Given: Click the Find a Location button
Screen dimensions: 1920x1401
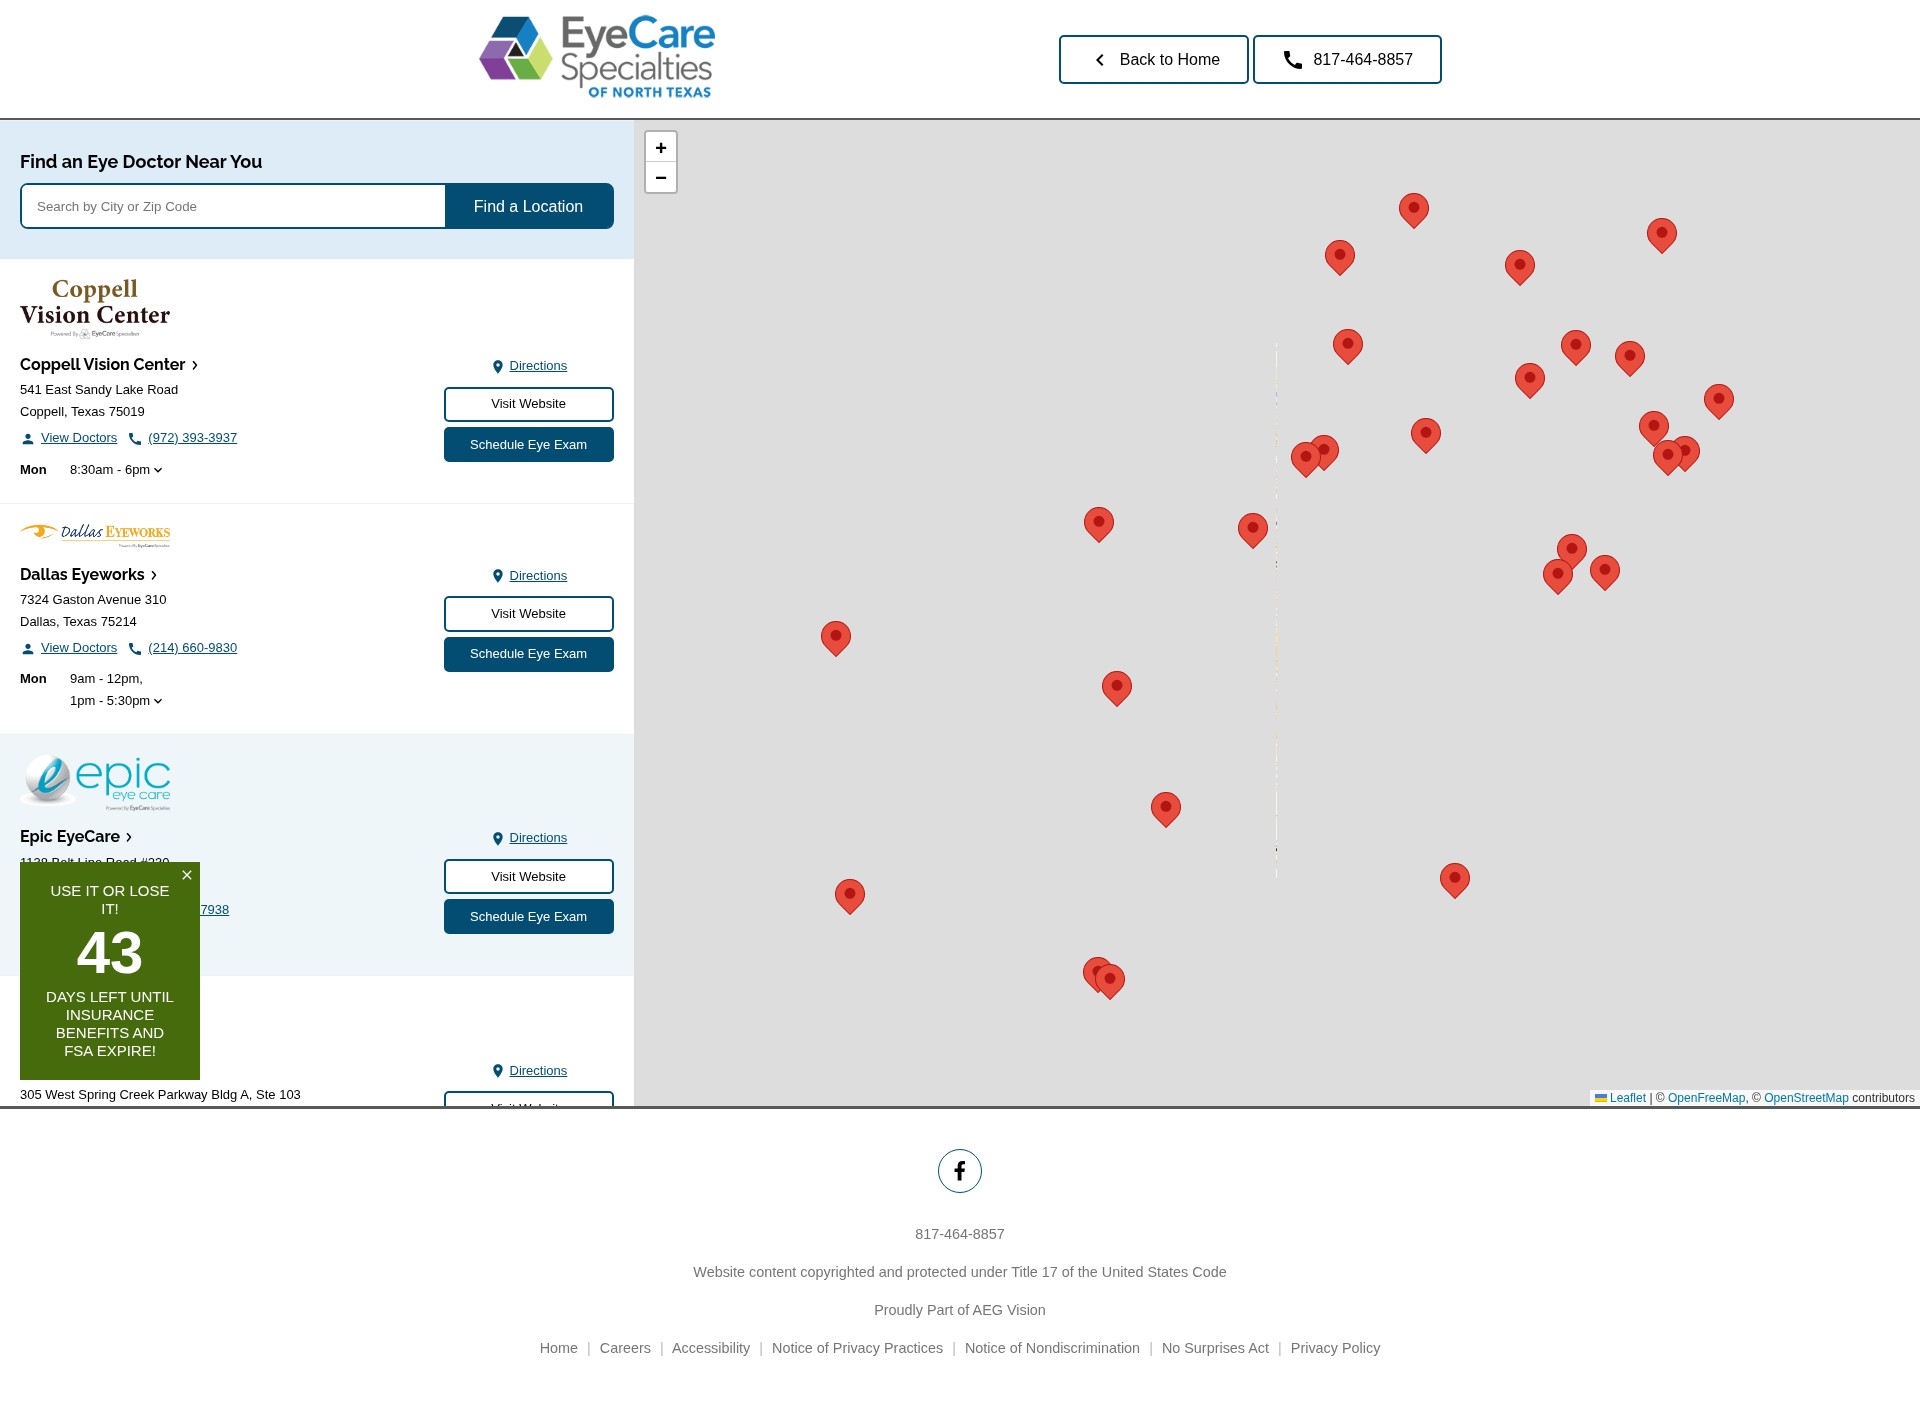Looking at the screenshot, I should pos(528,206).
